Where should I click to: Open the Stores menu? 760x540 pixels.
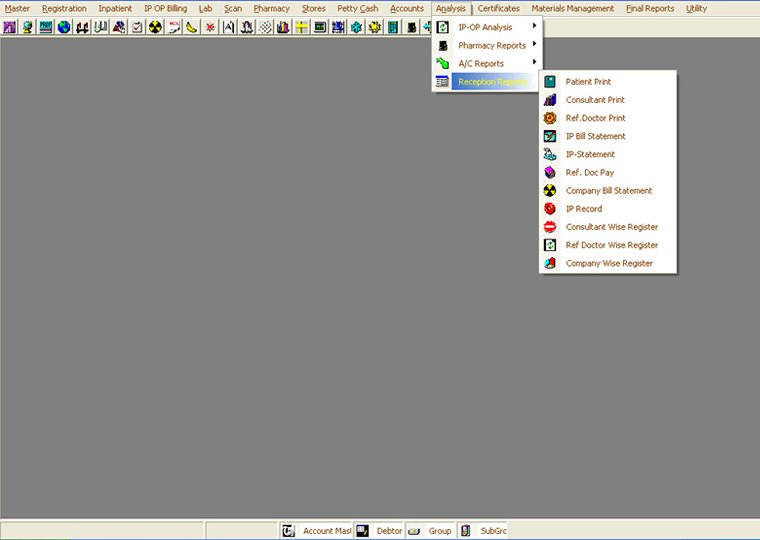click(314, 8)
